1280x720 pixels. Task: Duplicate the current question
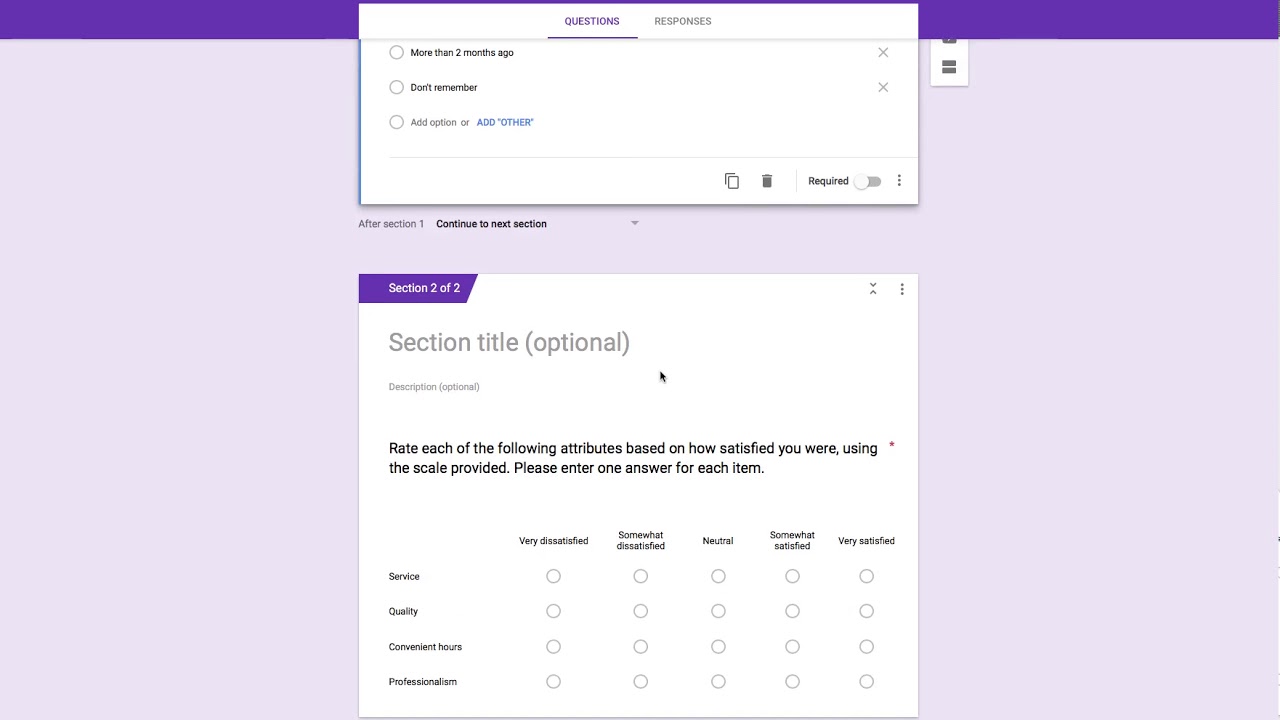point(732,181)
